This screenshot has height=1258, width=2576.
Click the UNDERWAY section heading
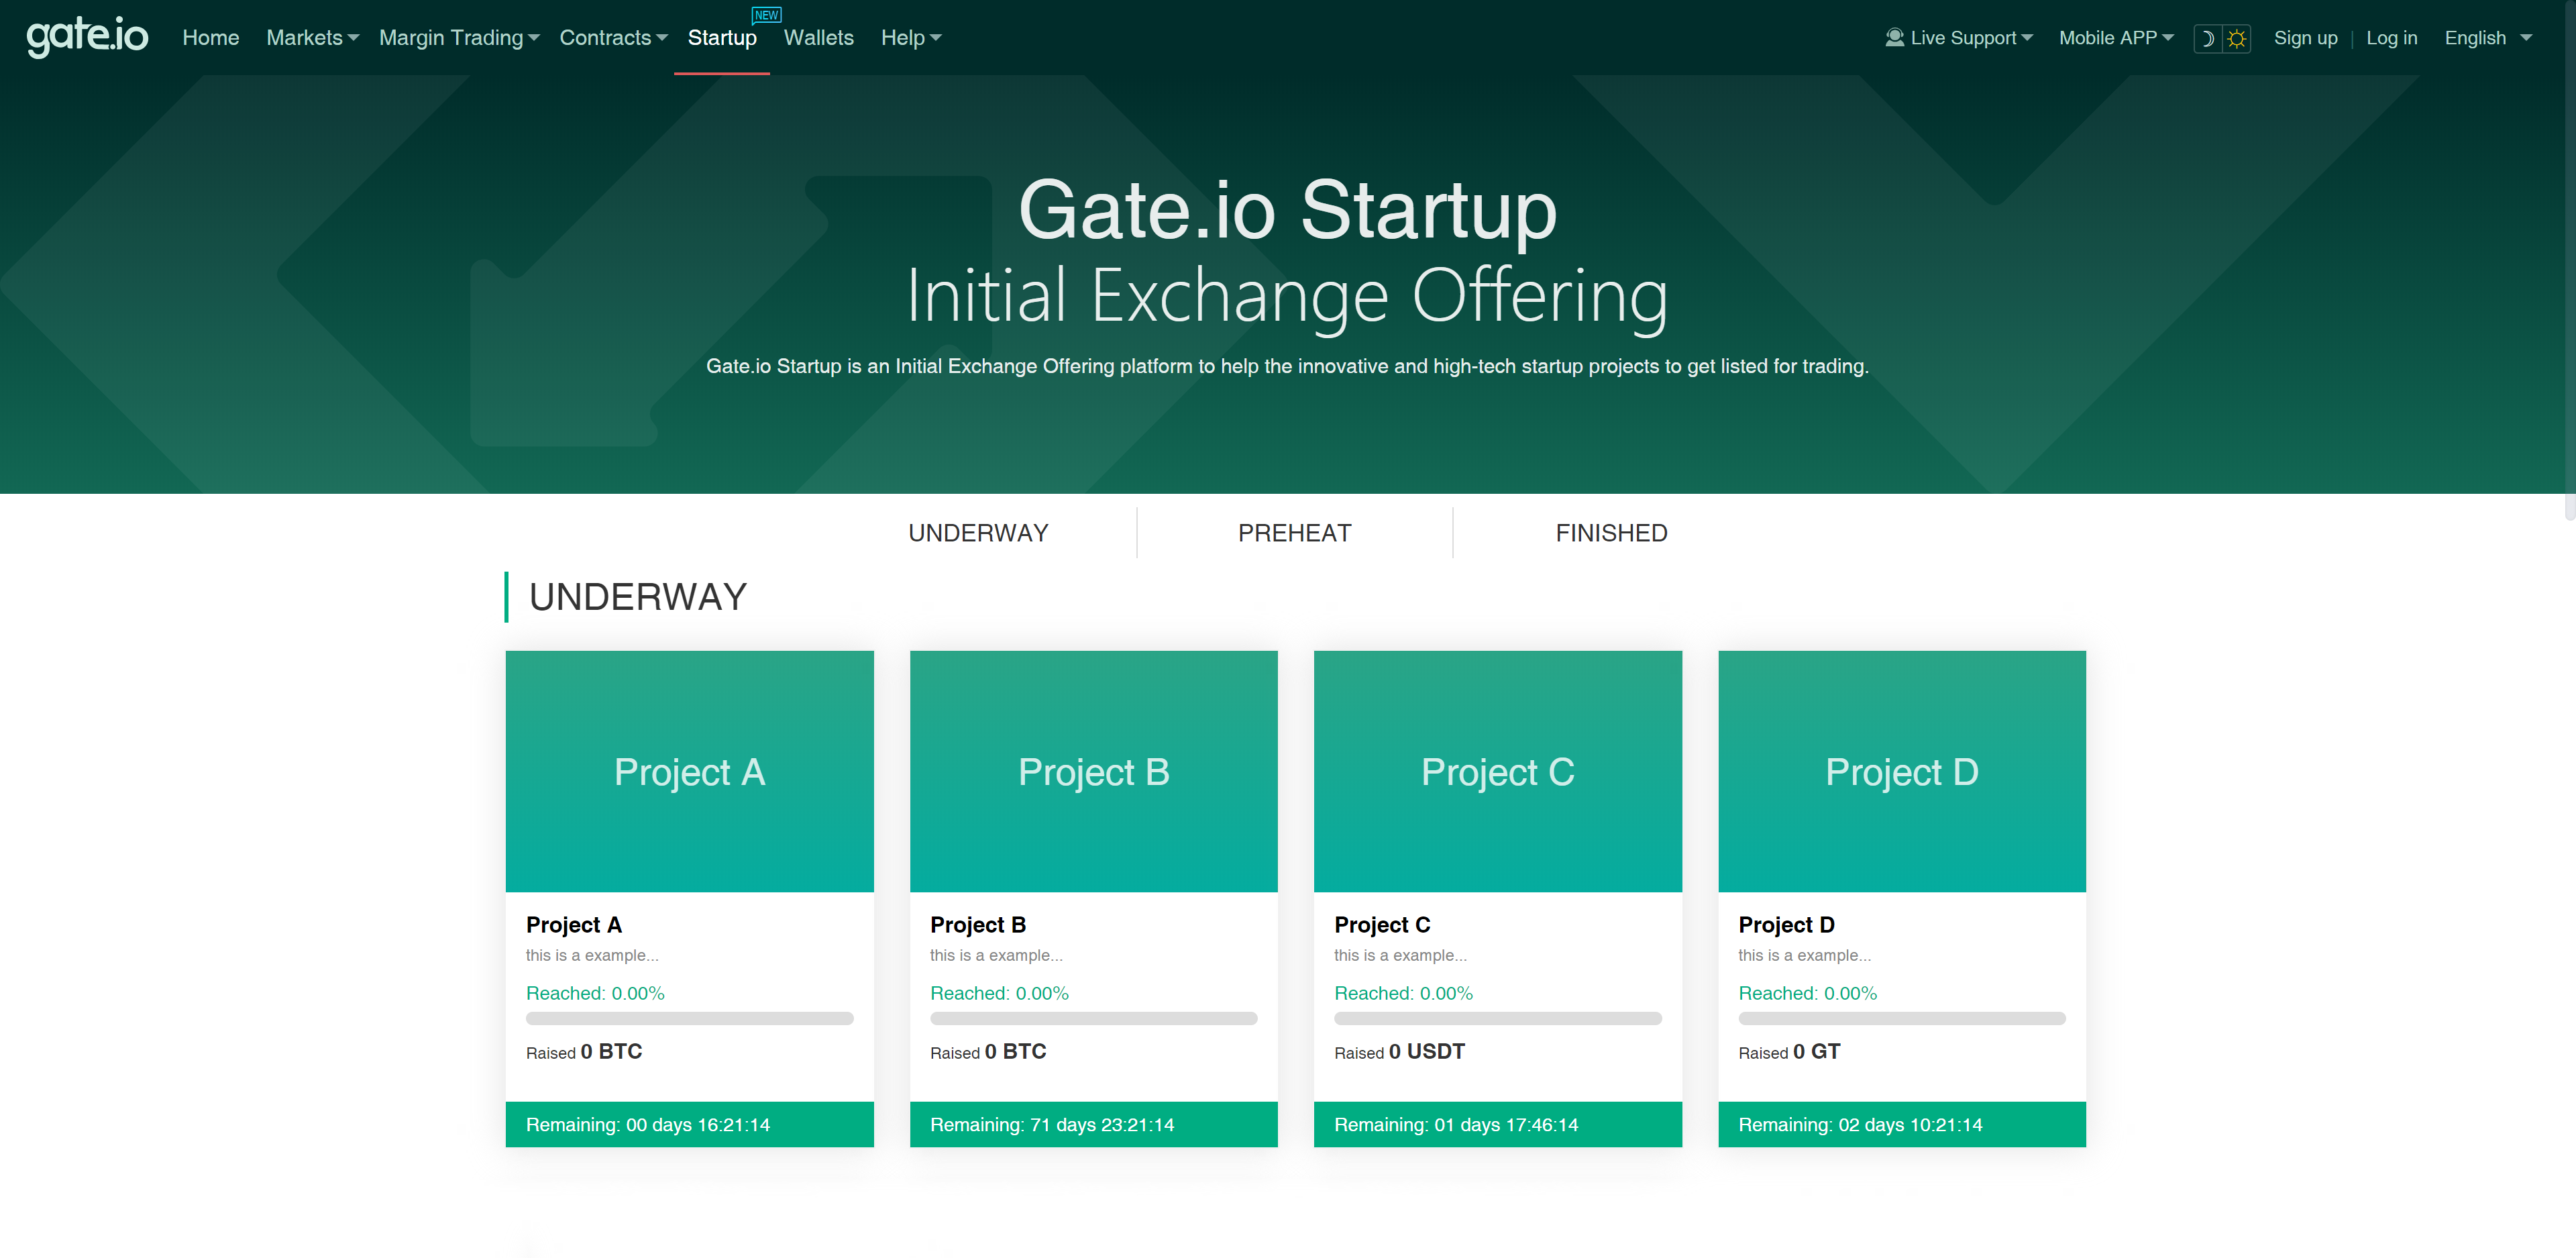coord(637,597)
